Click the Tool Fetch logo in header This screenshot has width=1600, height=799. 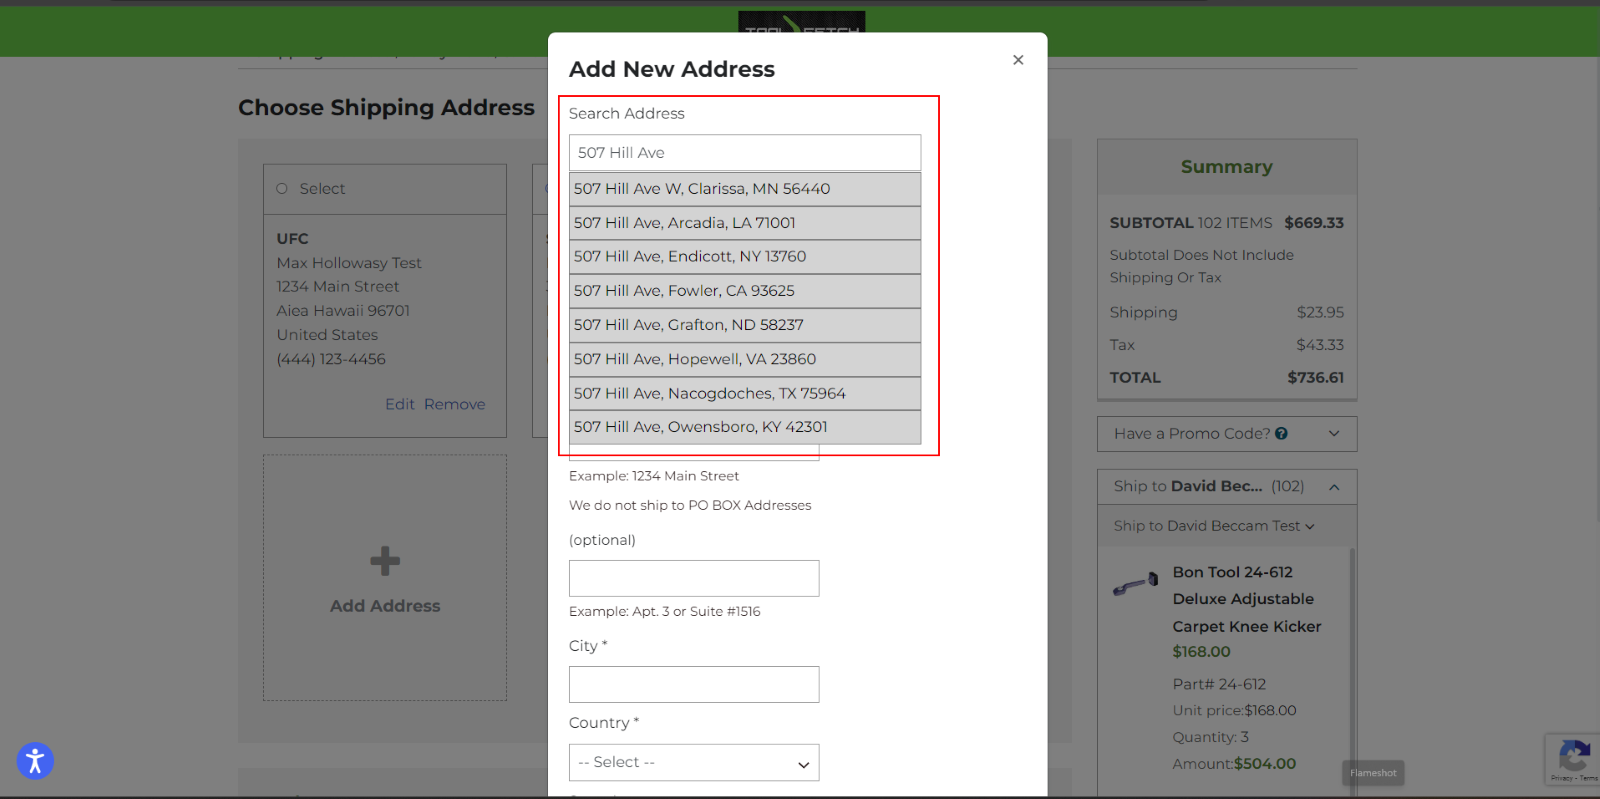tap(801, 23)
